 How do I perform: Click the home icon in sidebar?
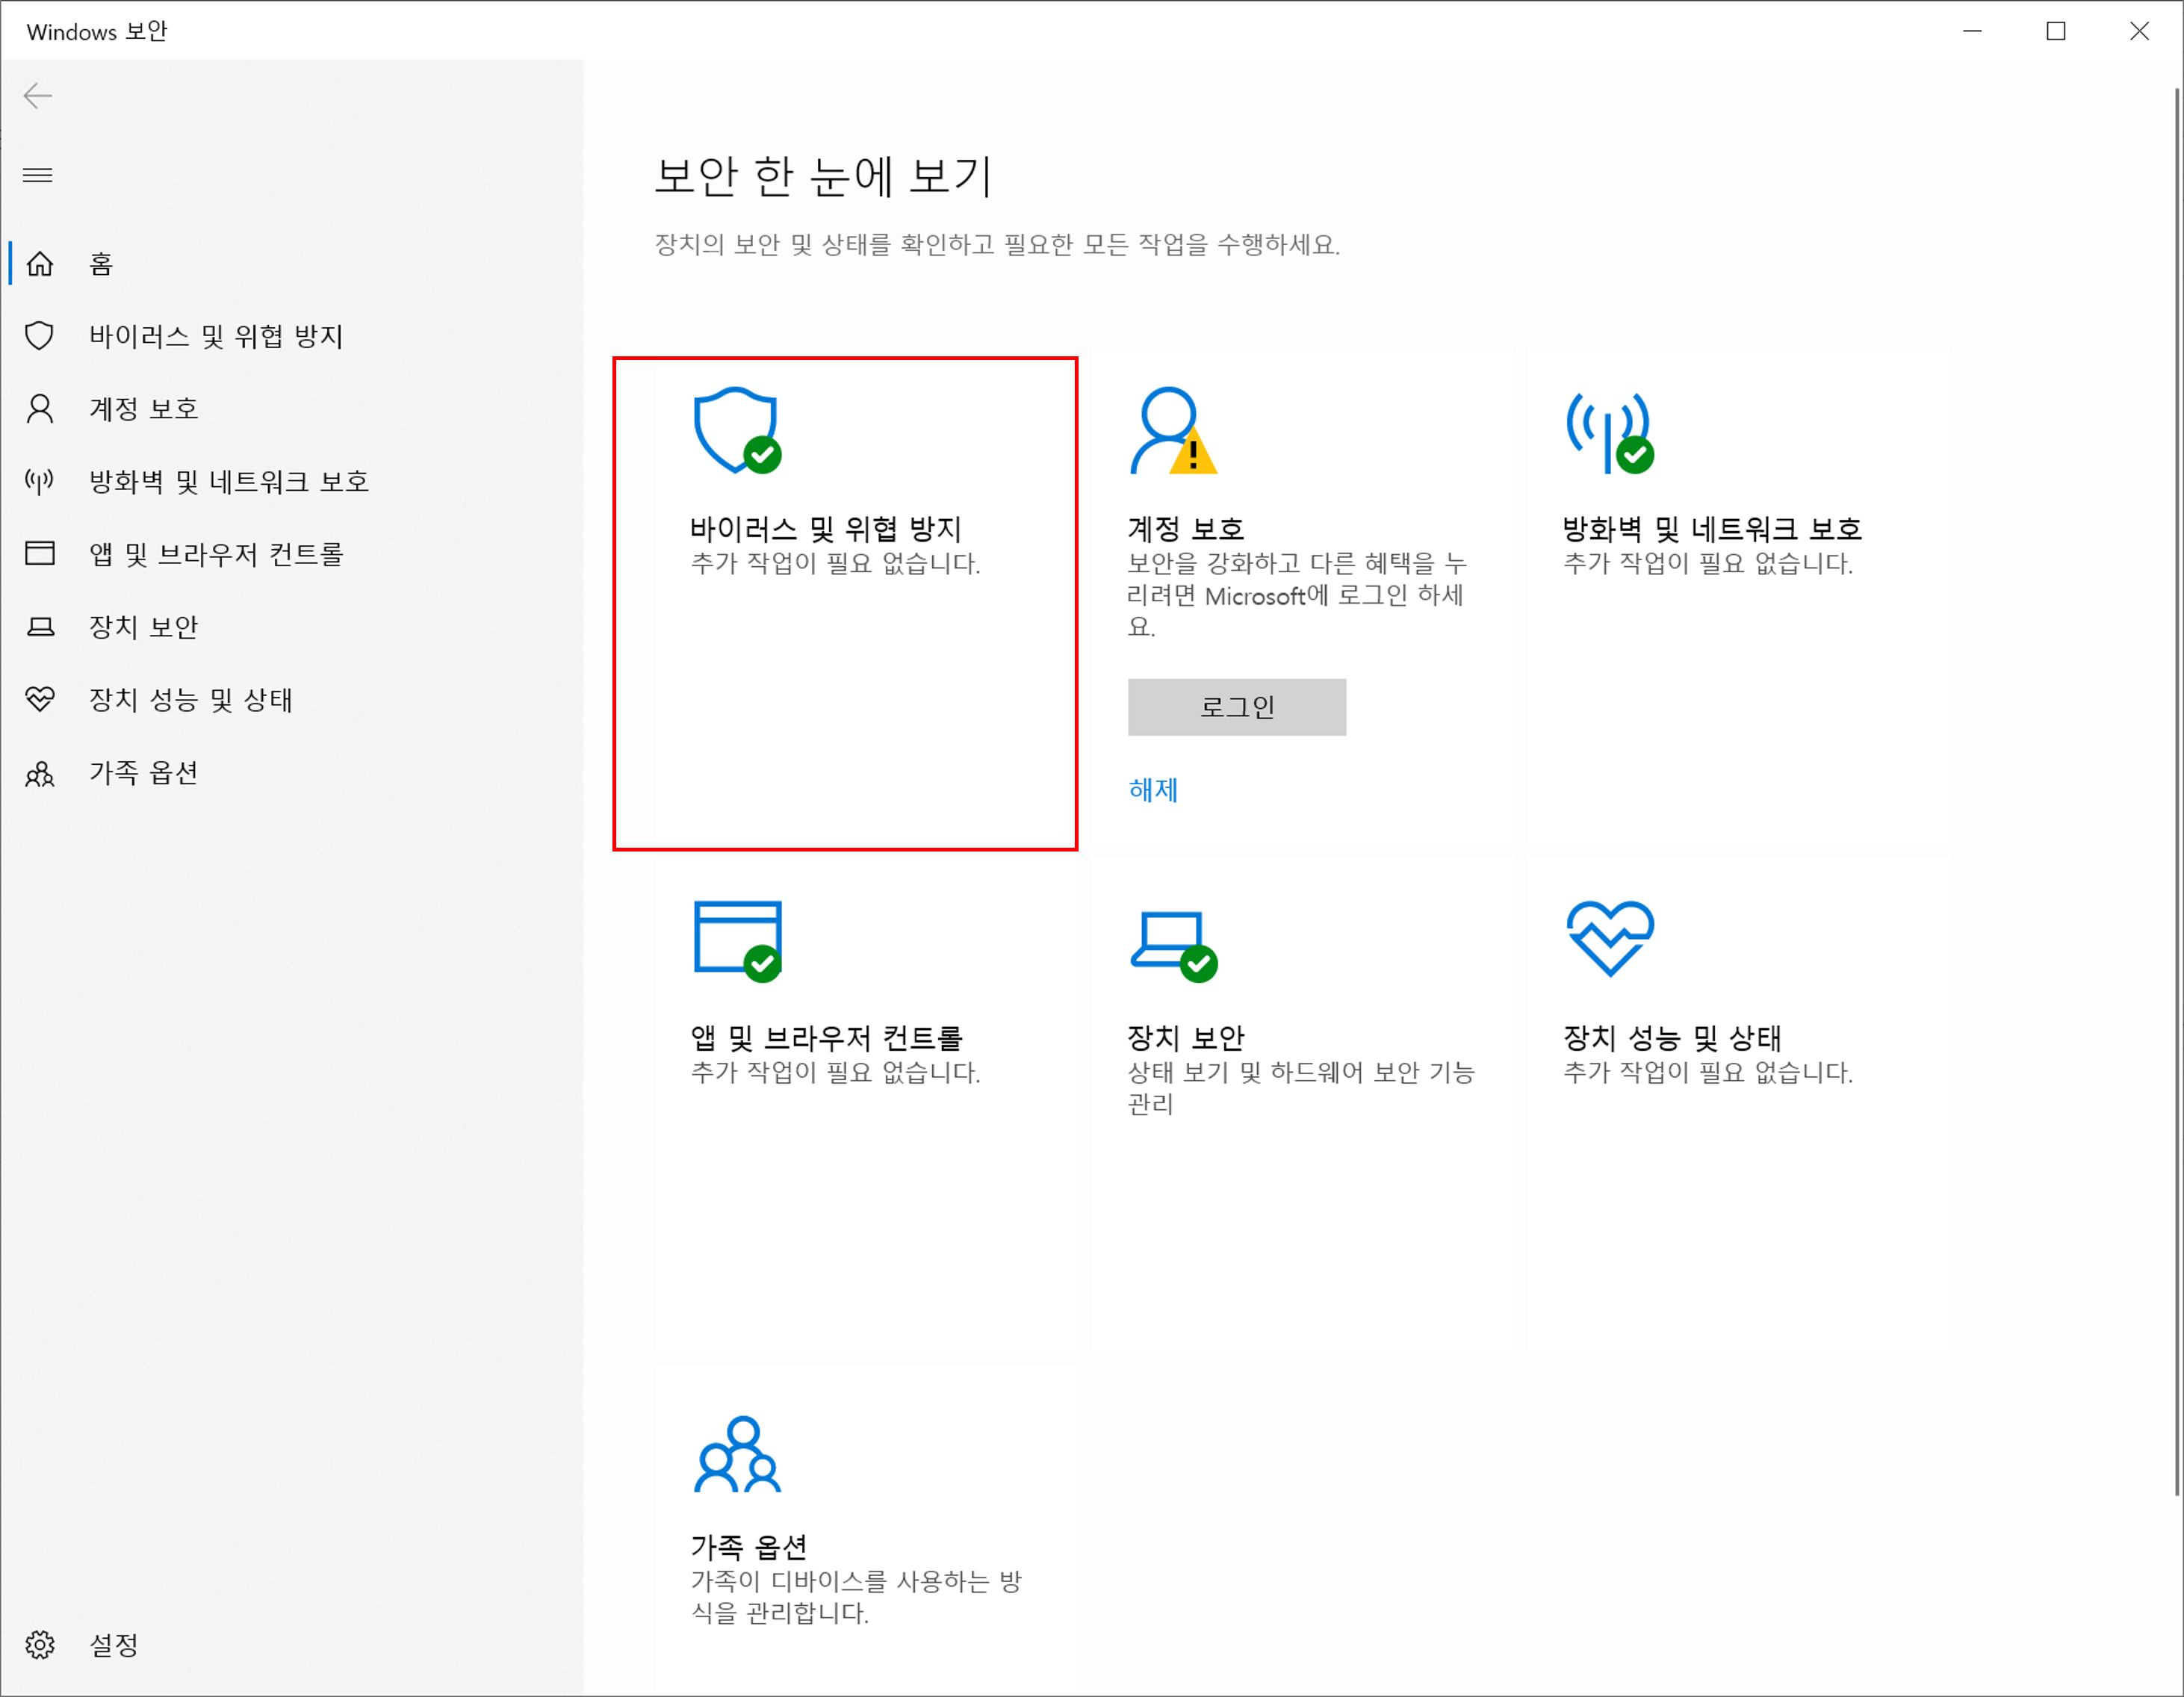tap(40, 264)
